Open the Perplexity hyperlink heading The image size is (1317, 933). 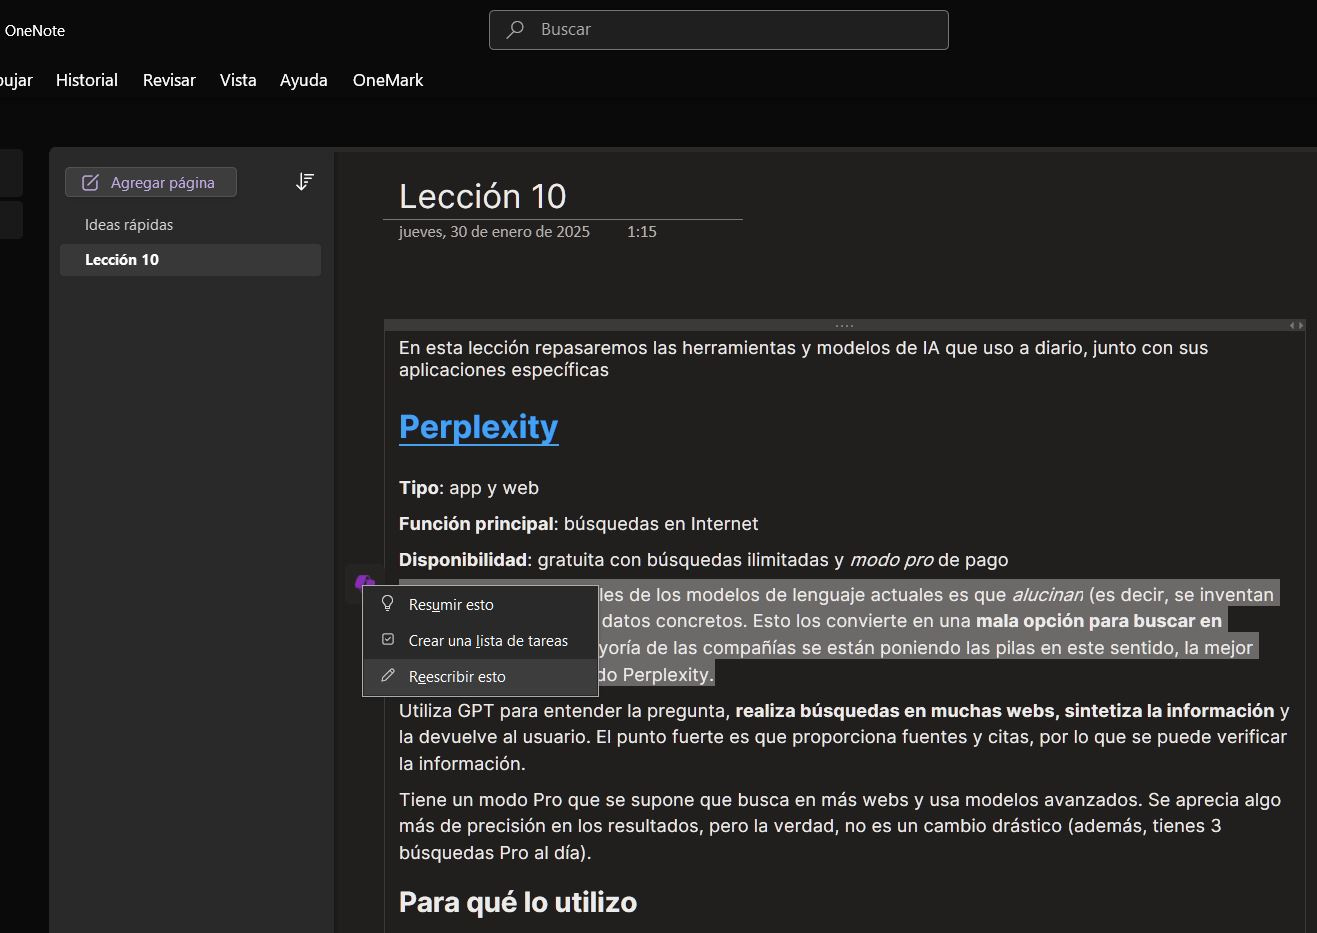479,427
